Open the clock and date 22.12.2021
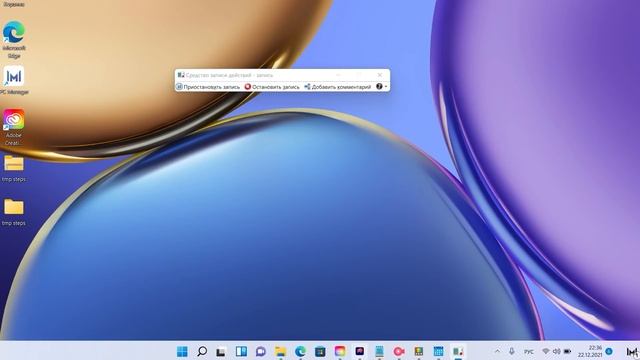The width and height of the screenshot is (640, 360). pyautogui.click(x=590, y=351)
